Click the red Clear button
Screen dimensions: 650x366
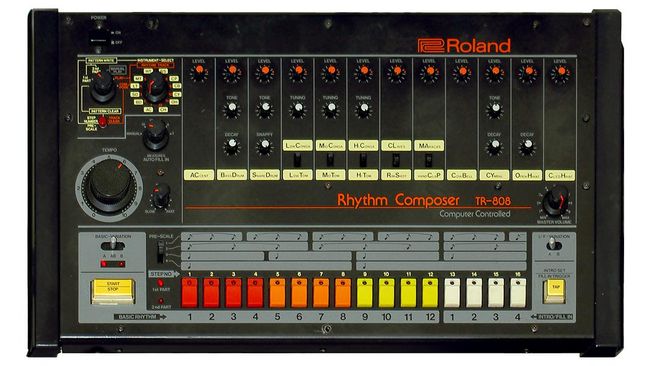pos(102,122)
